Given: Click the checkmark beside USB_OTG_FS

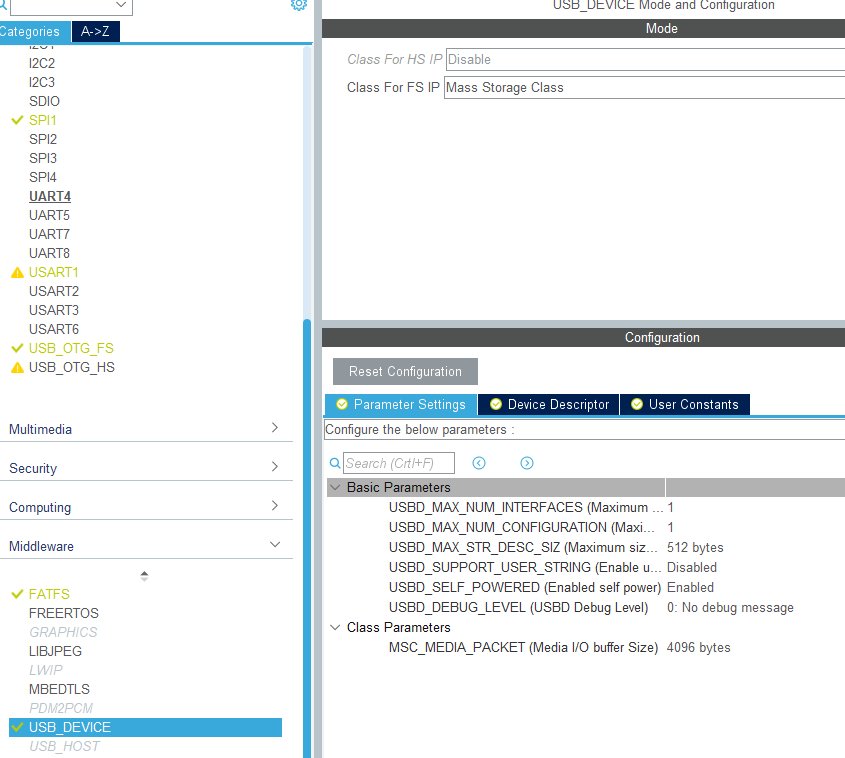Looking at the screenshot, I should 17,349.
